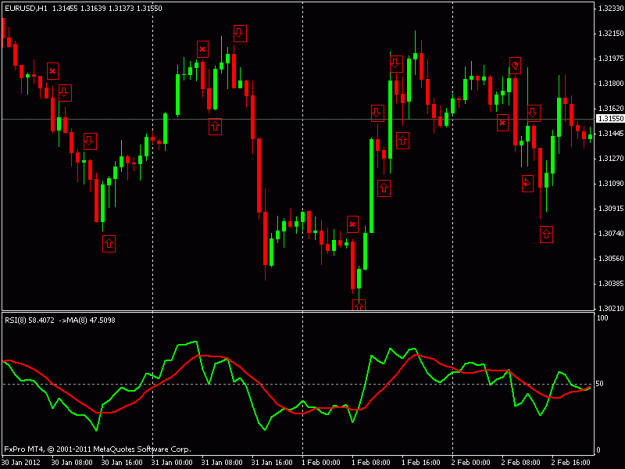The image size is (625, 469).
Task: Select the X marker near the 31 Jan 08:00 high
Action: pos(202,49)
